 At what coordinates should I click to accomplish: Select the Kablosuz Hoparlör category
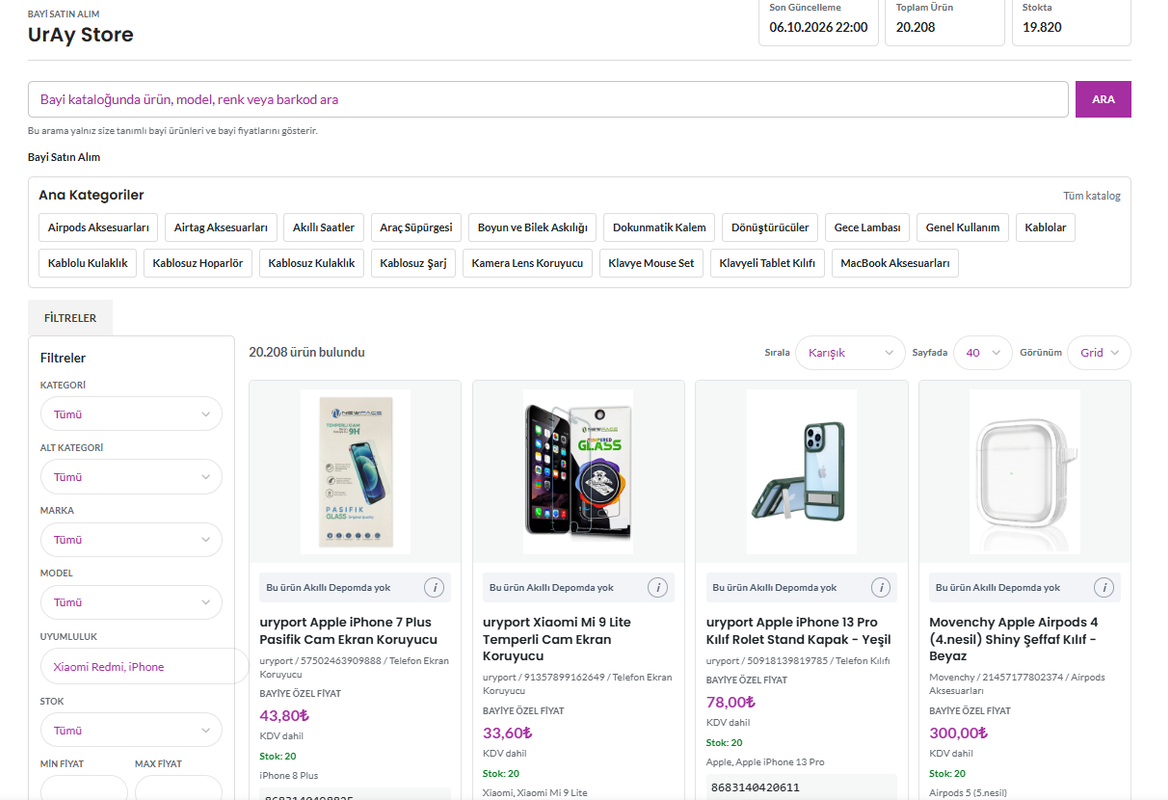coord(197,263)
